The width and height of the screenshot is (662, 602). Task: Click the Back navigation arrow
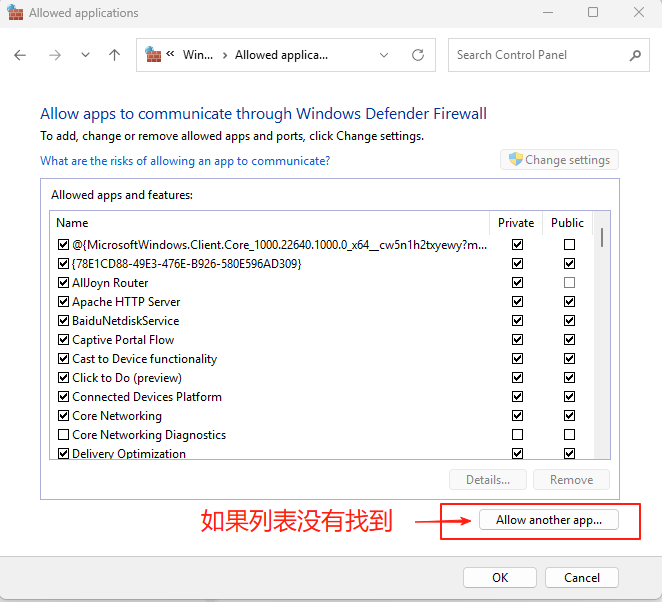tap(20, 55)
